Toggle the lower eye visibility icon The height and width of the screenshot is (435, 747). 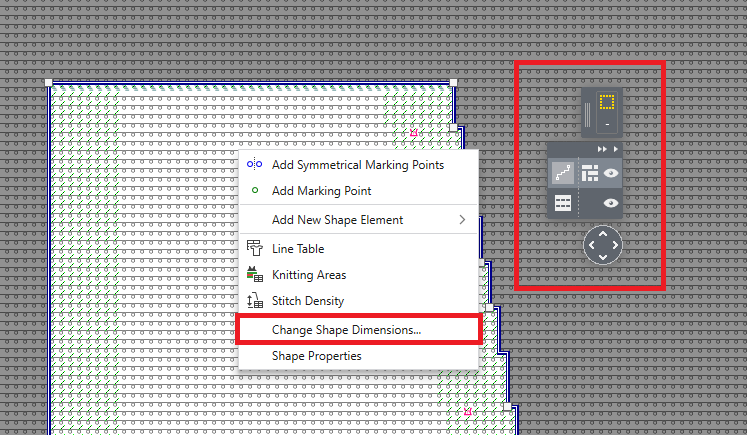coord(610,202)
